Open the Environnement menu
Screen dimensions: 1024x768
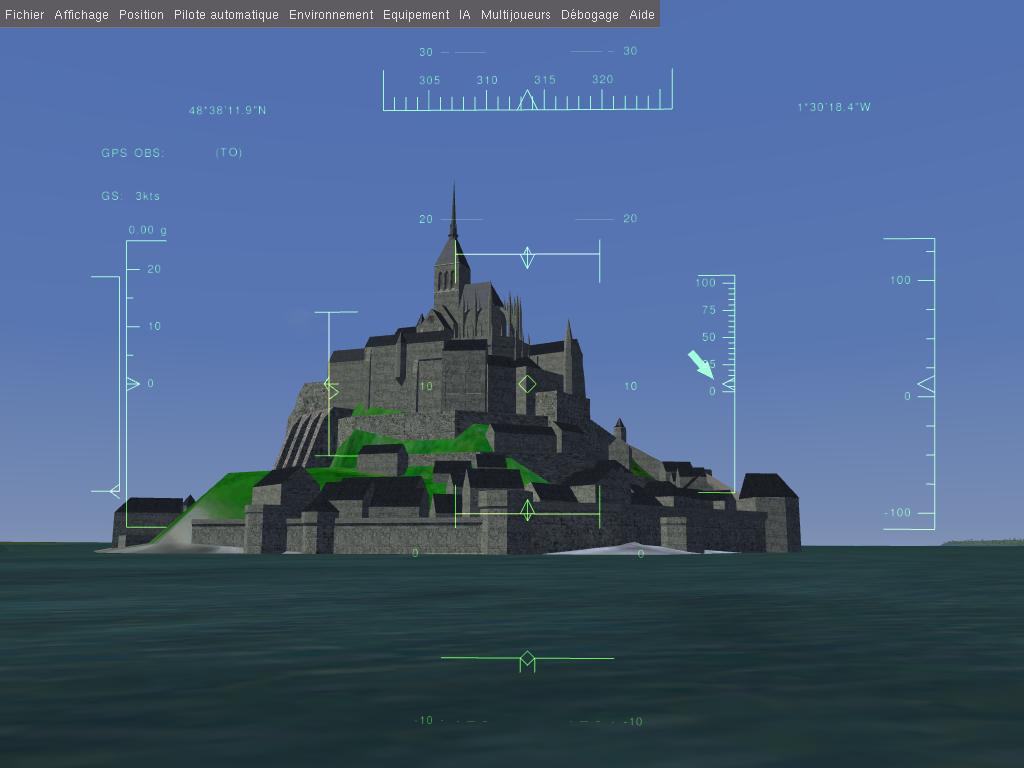331,14
